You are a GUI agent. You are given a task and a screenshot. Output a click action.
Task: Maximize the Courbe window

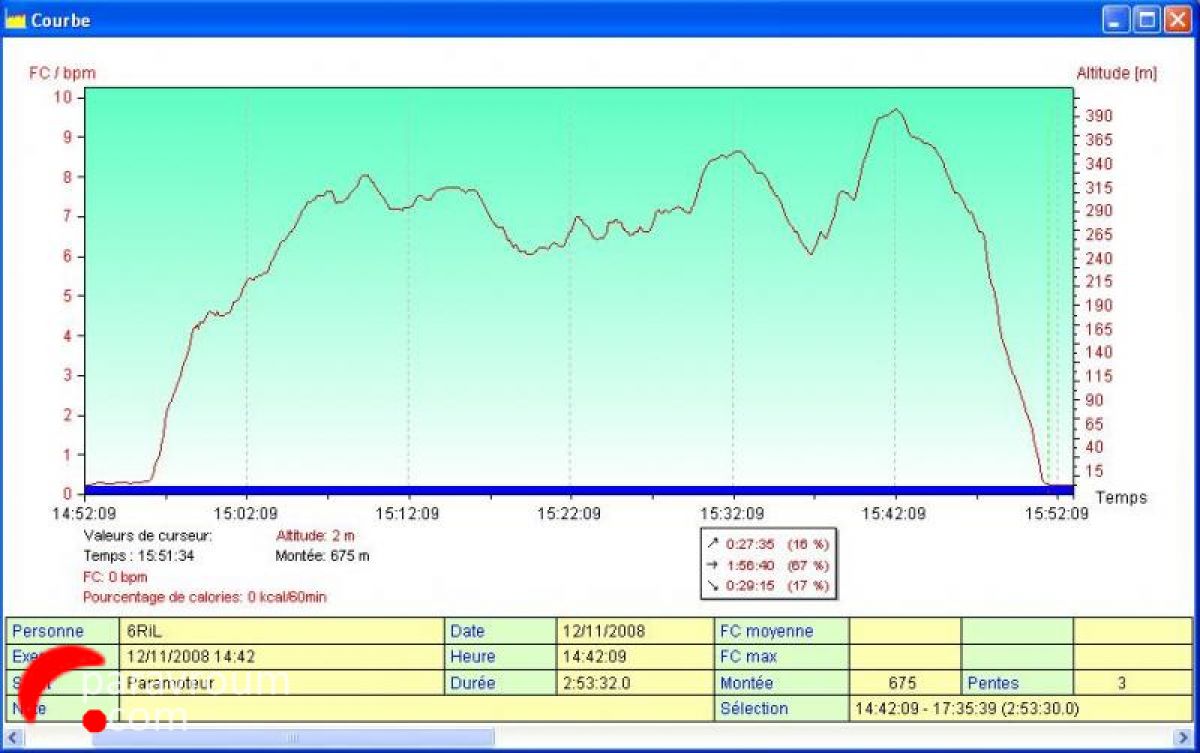click(1147, 20)
